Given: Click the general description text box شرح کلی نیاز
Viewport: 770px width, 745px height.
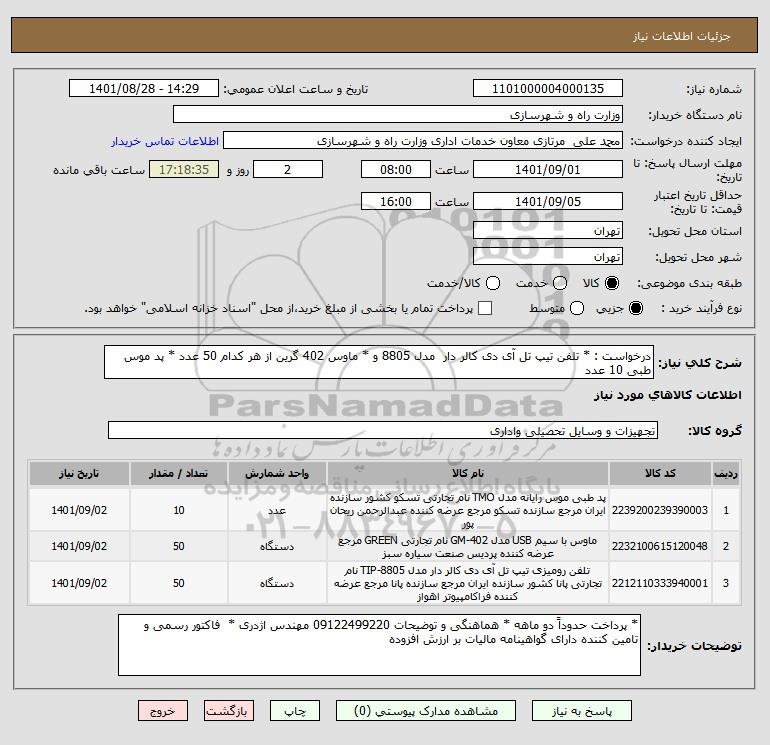Looking at the screenshot, I should (379, 362).
